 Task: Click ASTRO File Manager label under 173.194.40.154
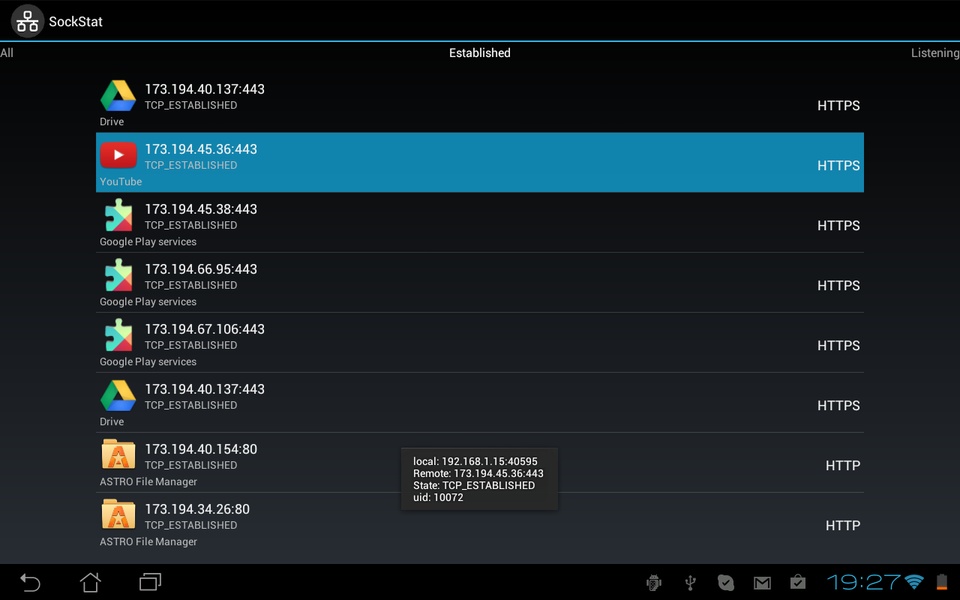[148, 482]
